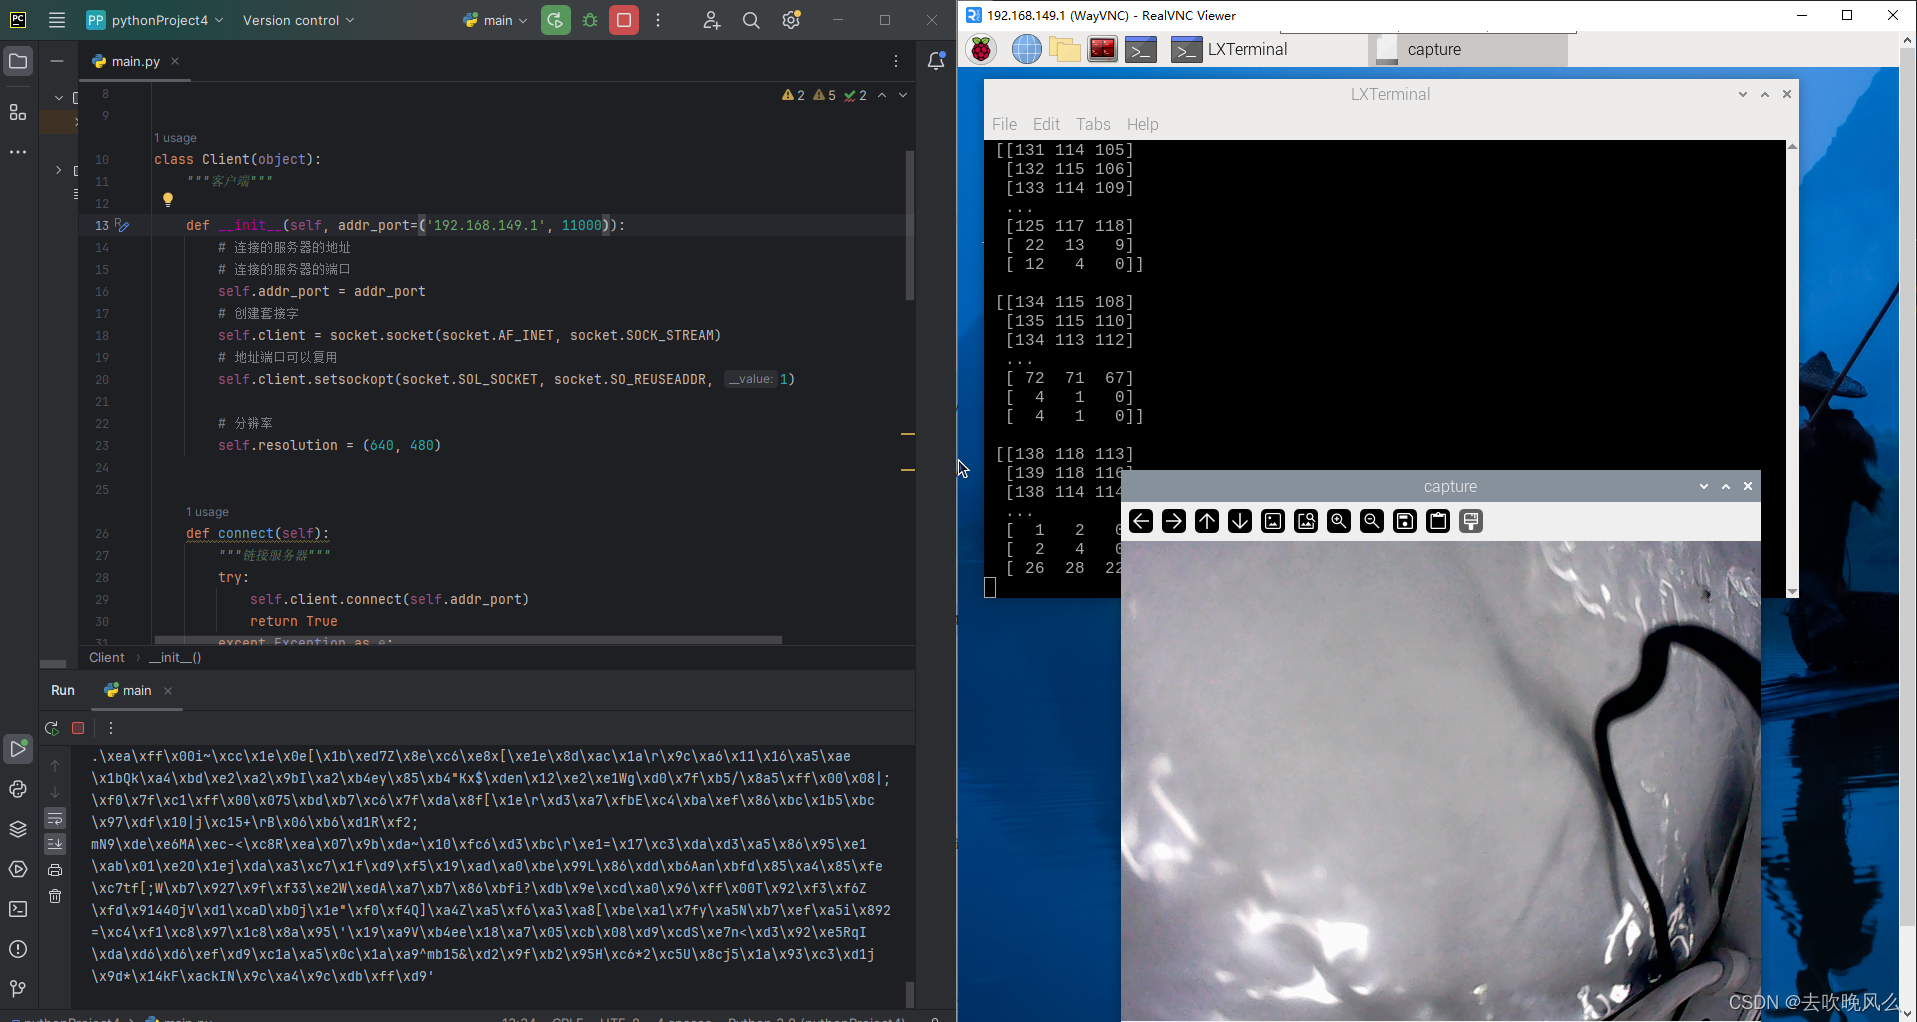Click the notifications bell icon
This screenshot has height=1022, width=1917.
tap(936, 61)
